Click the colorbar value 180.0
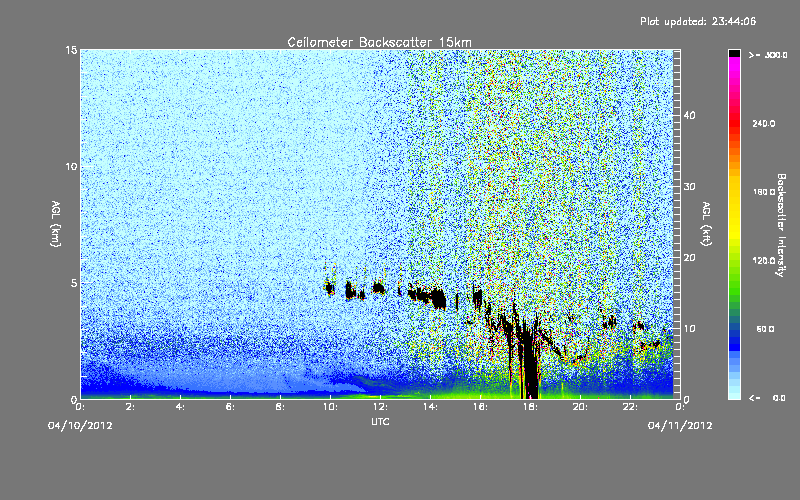This screenshot has height=500, width=800. [764, 192]
